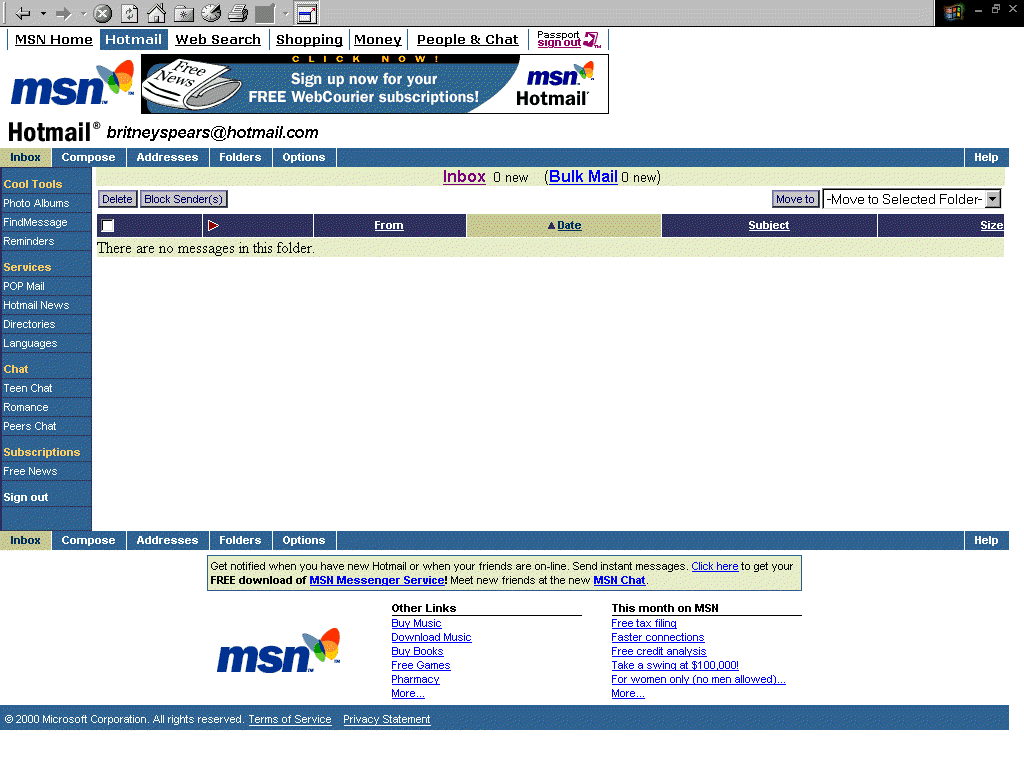Sort messages by the Date column
Image resolution: width=1024 pixels, height=768 pixels.
point(569,226)
